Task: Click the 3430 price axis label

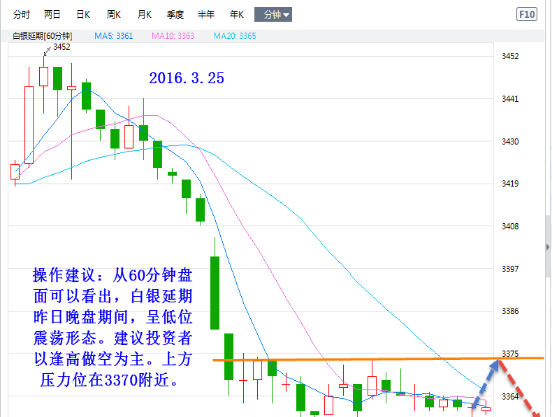Action: point(510,141)
